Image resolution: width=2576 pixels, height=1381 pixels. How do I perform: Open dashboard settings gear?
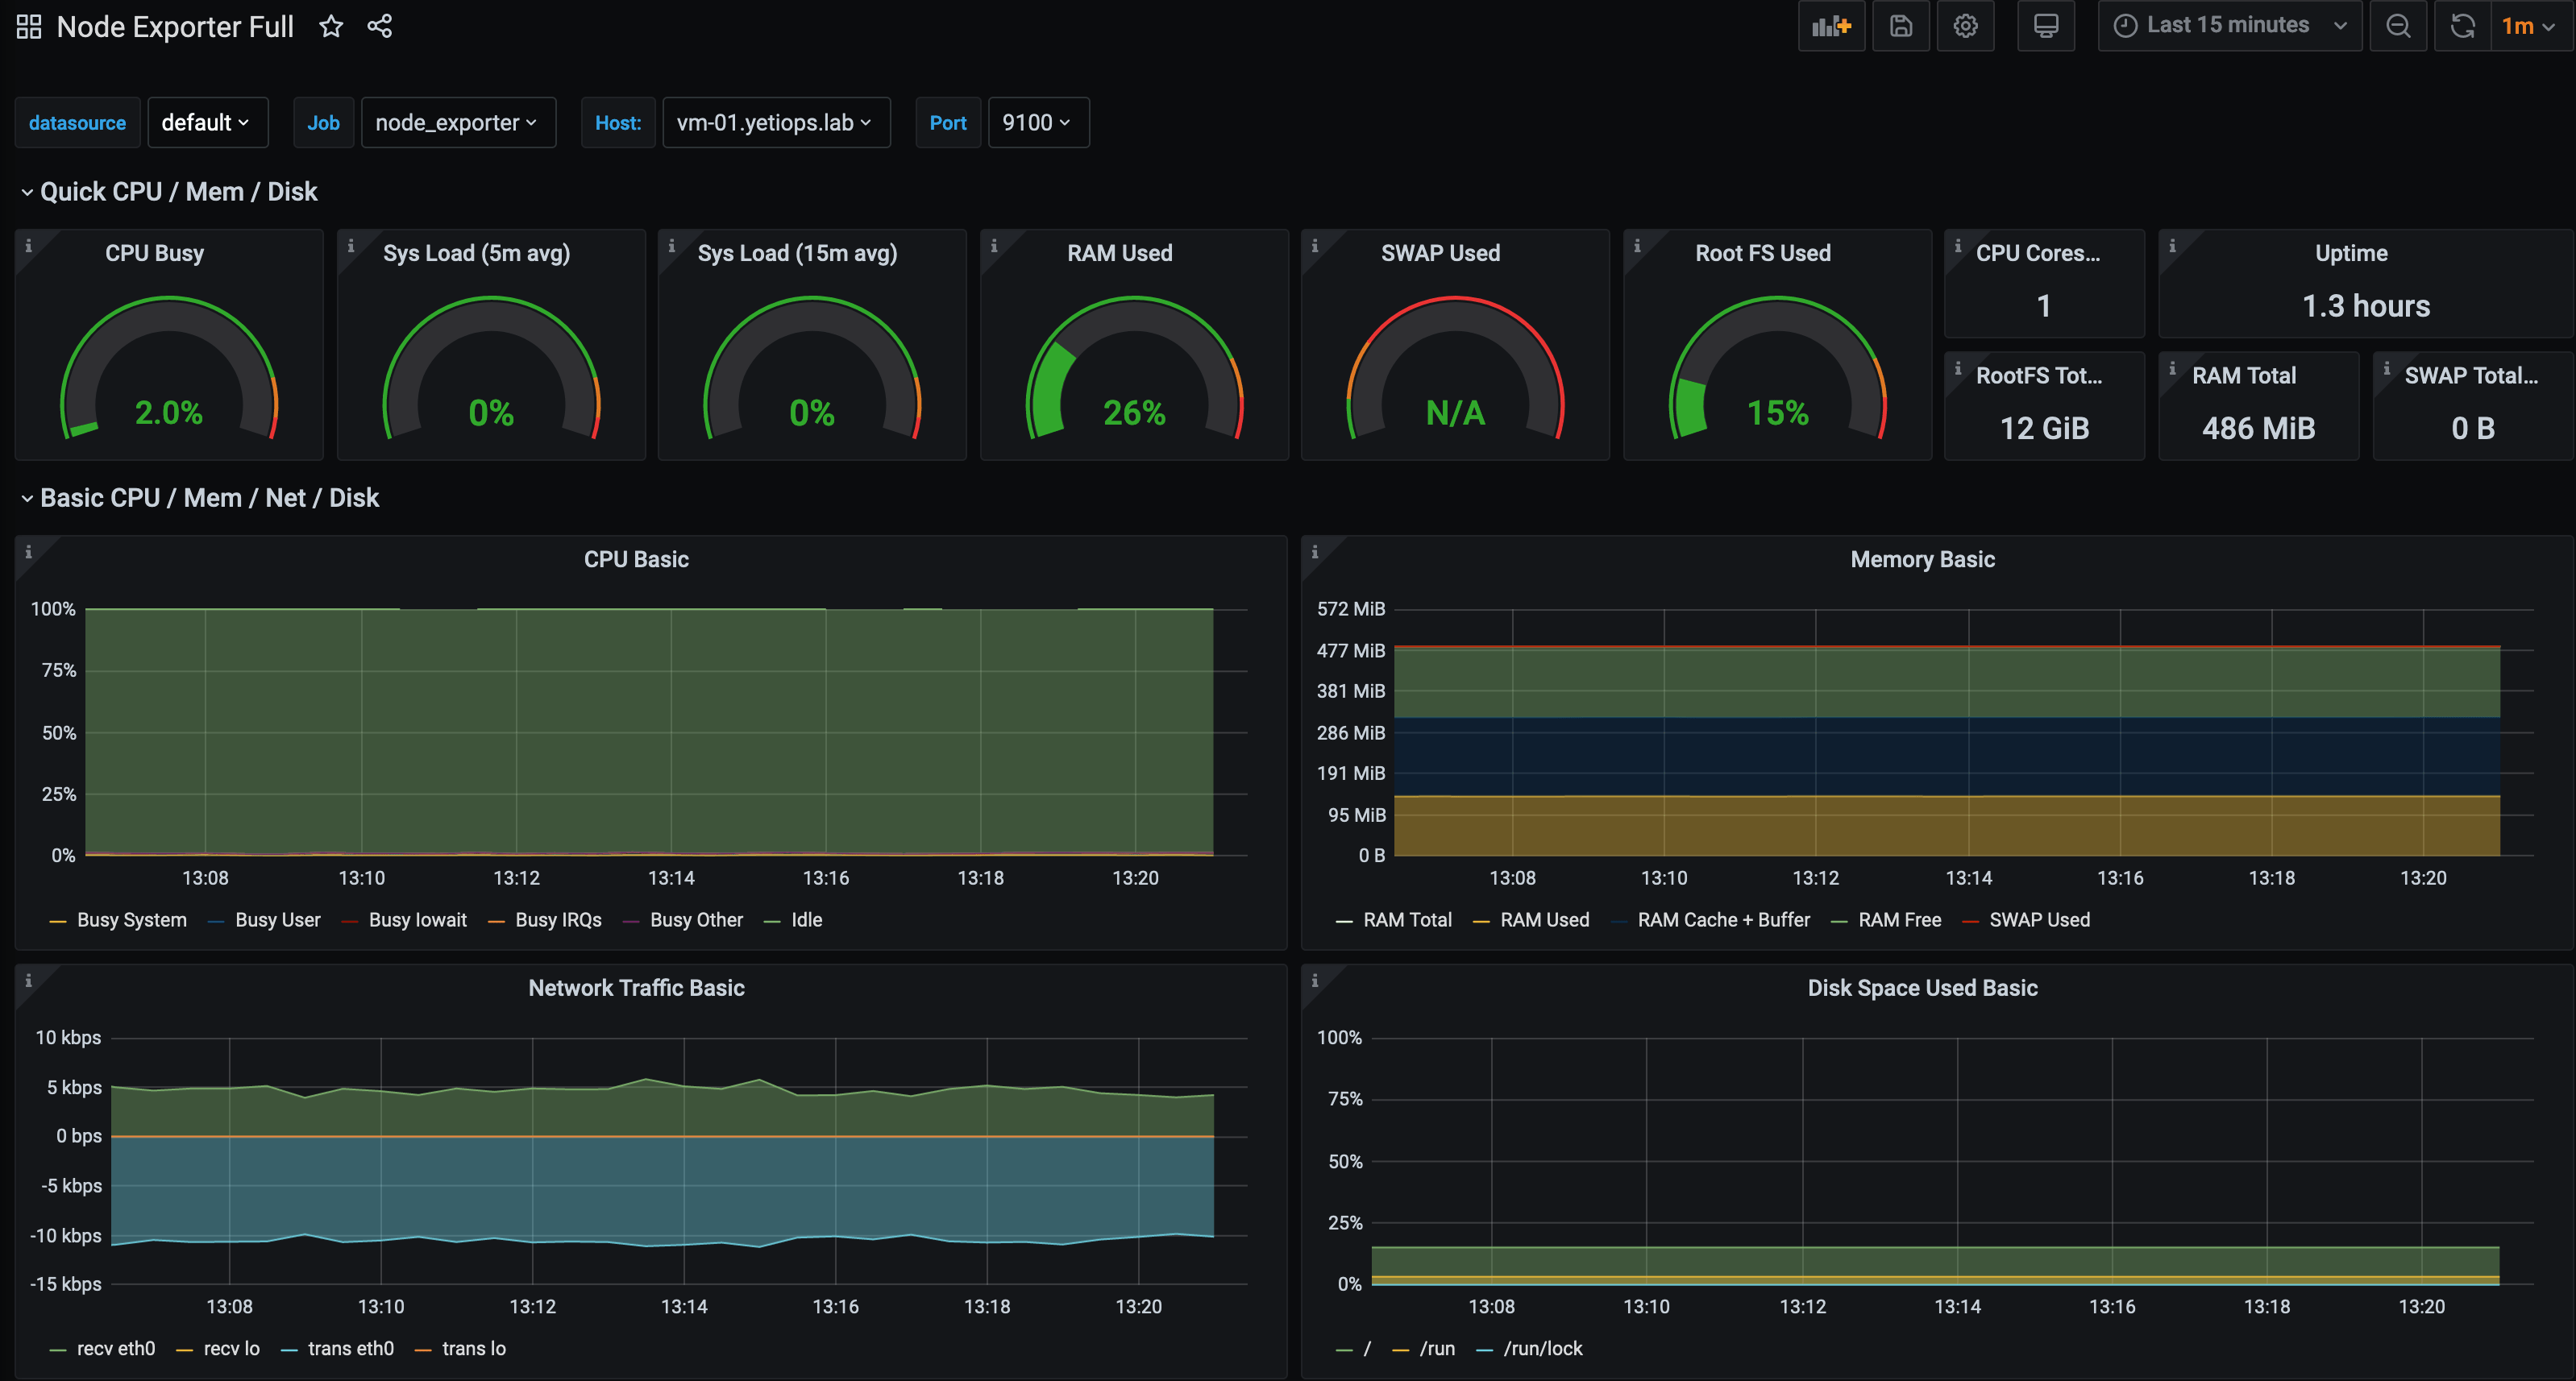click(1966, 26)
